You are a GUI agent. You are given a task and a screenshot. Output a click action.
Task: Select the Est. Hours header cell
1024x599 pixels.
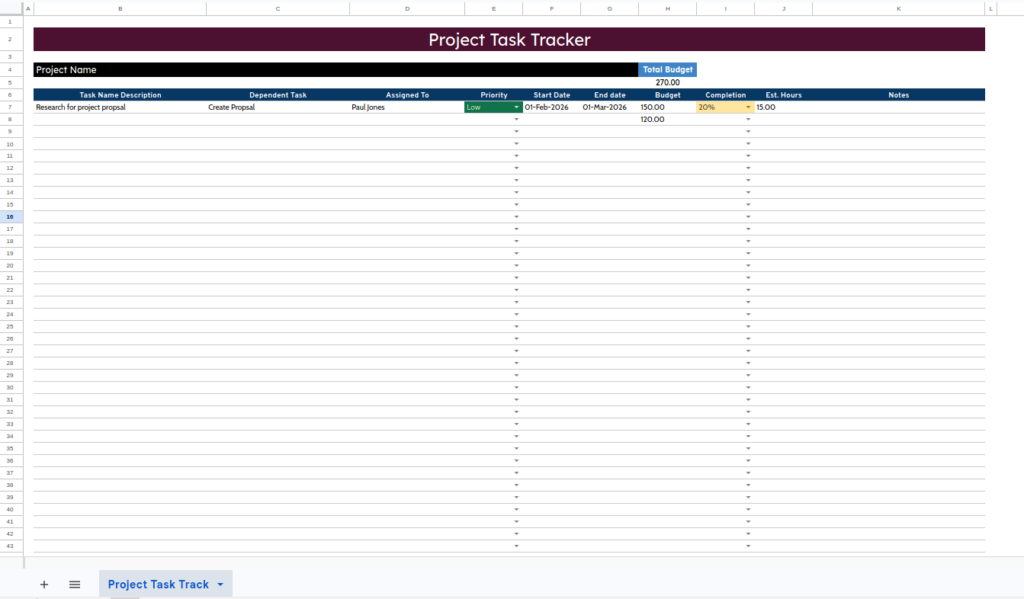(783, 95)
